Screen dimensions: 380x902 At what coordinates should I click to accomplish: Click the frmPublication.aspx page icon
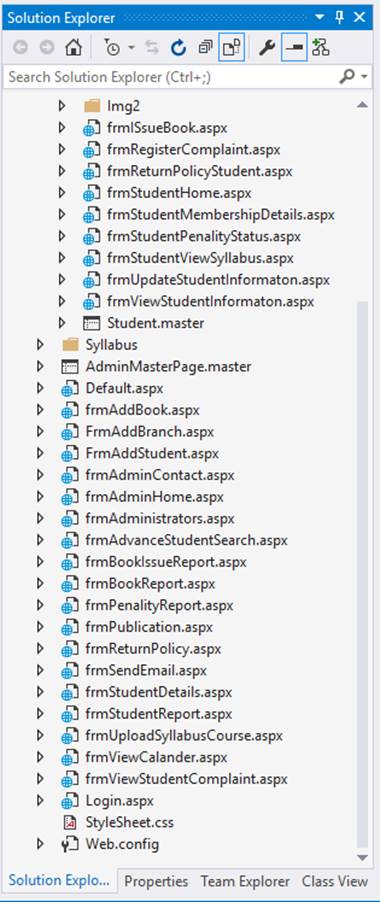point(70,627)
